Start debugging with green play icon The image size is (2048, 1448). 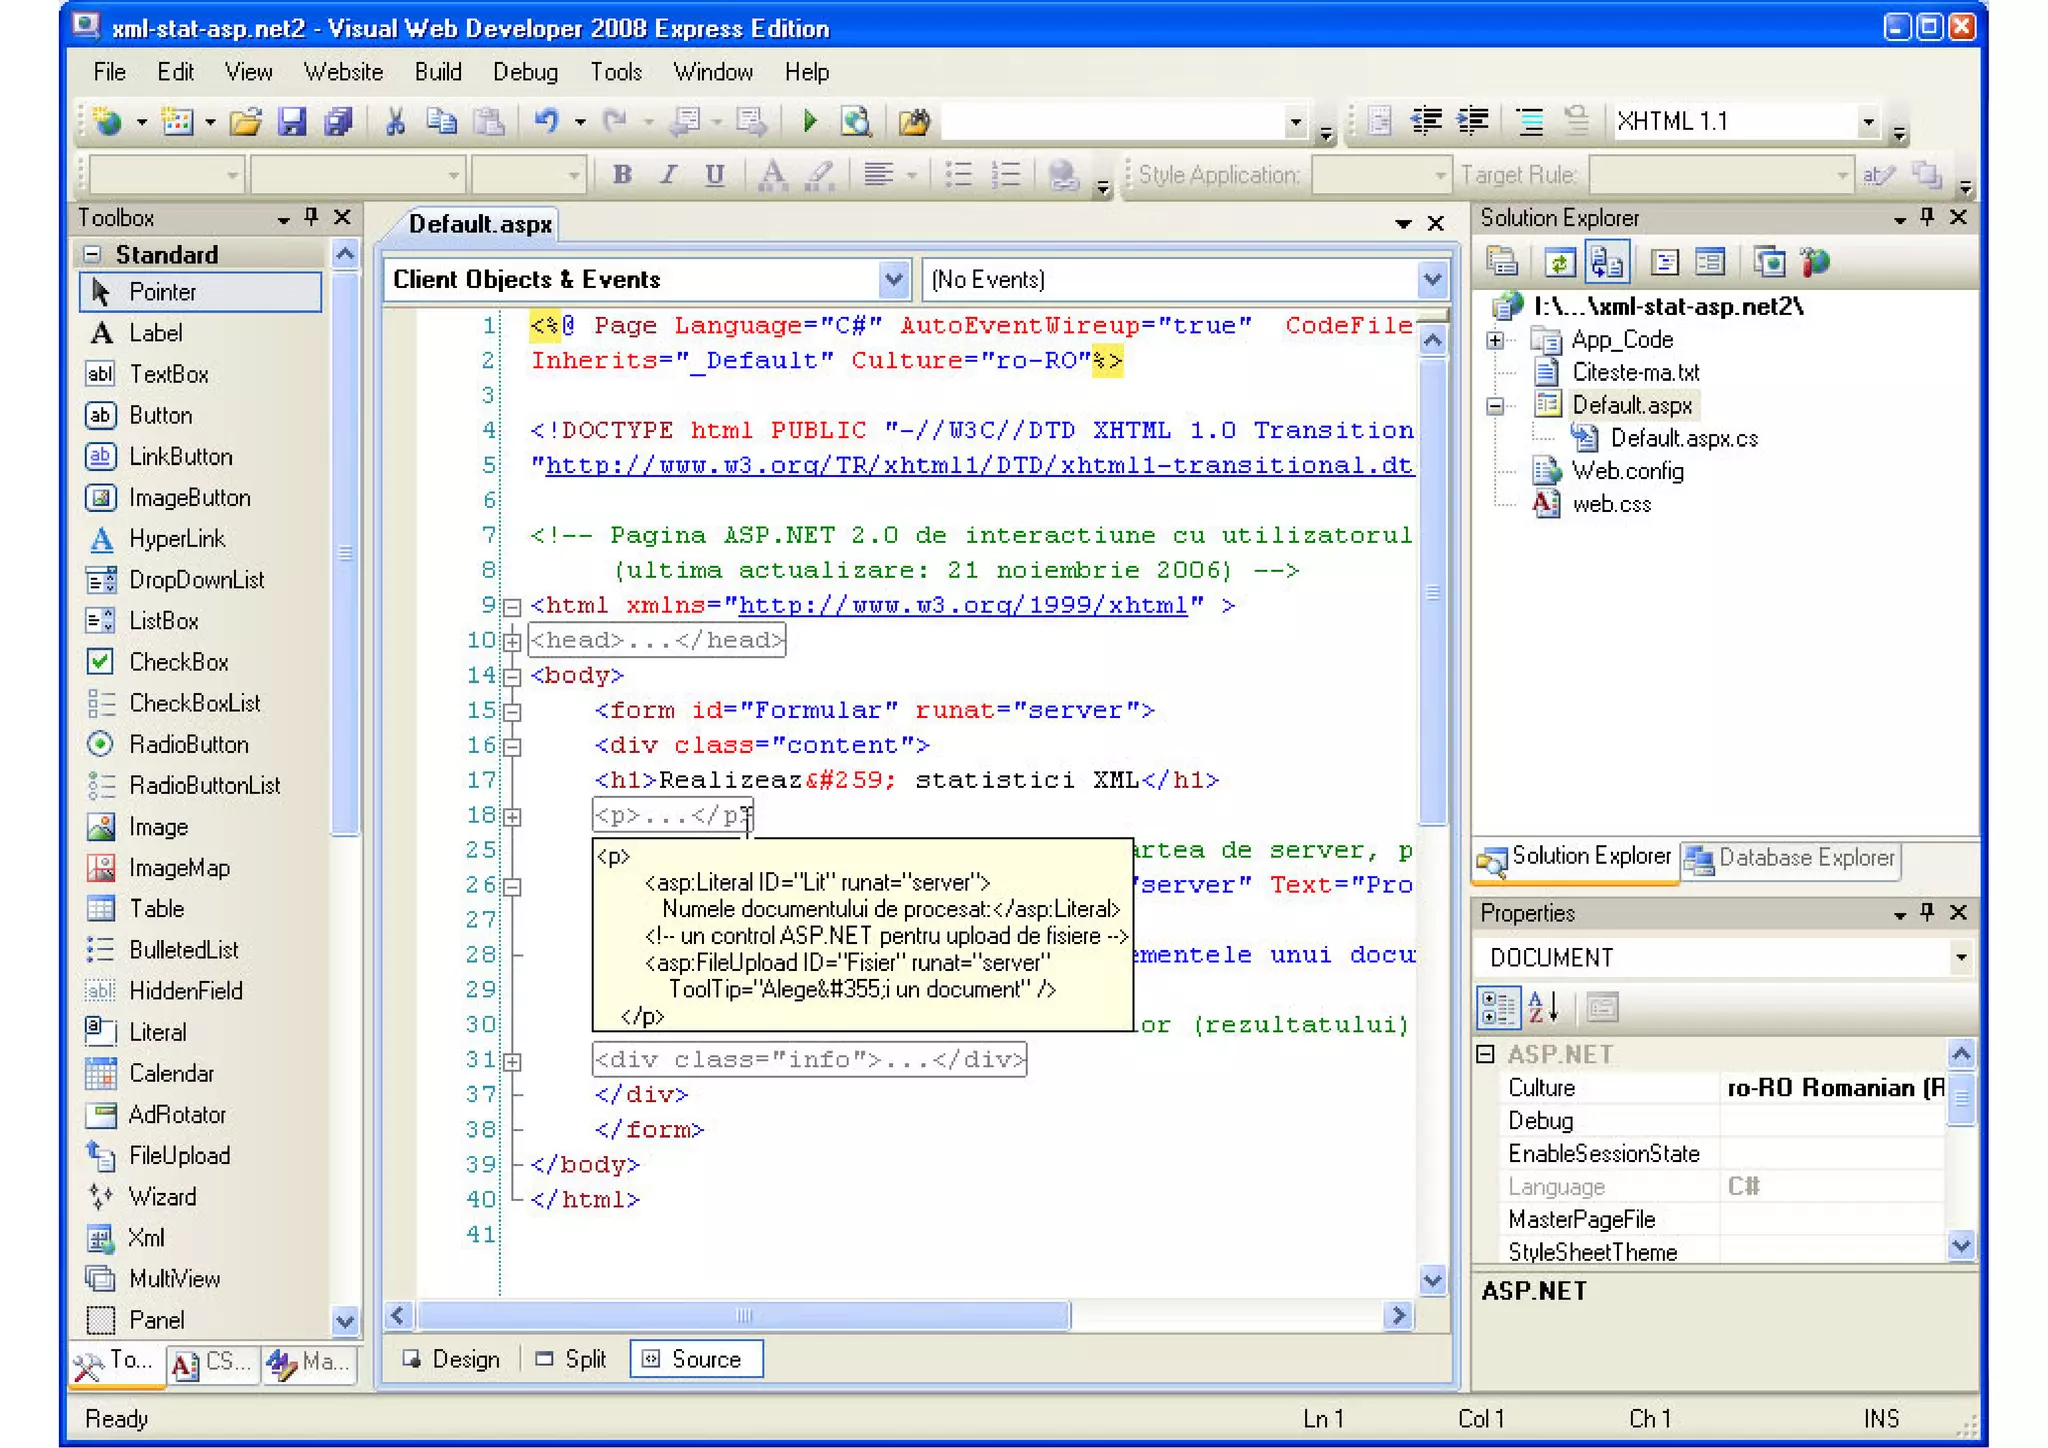click(x=810, y=122)
